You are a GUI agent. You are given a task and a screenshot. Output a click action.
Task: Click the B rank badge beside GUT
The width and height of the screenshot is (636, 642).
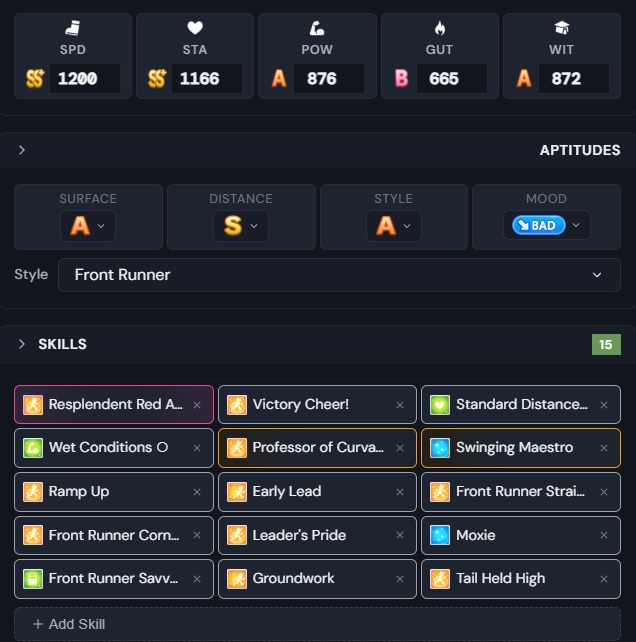tap(401, 78)
